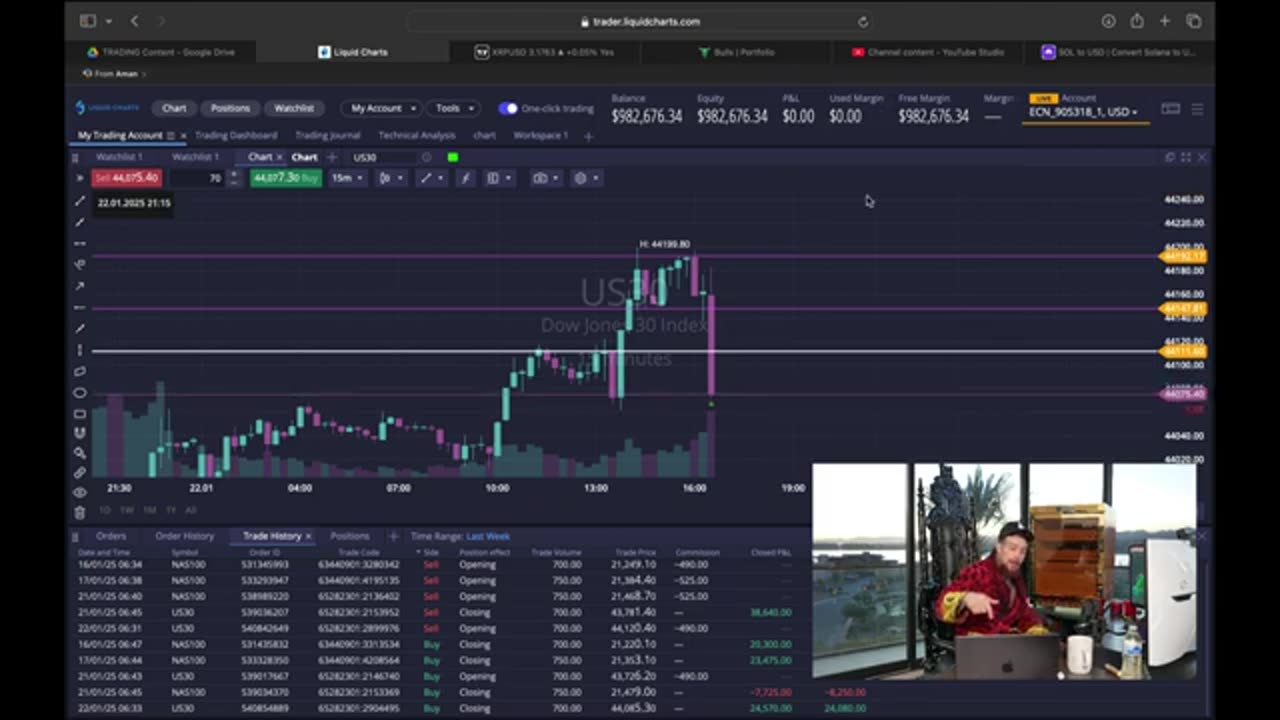Screen dimensions: 1280x720
Task: Change 15m timeframe dropdown
Action: [x=347, y=178]
